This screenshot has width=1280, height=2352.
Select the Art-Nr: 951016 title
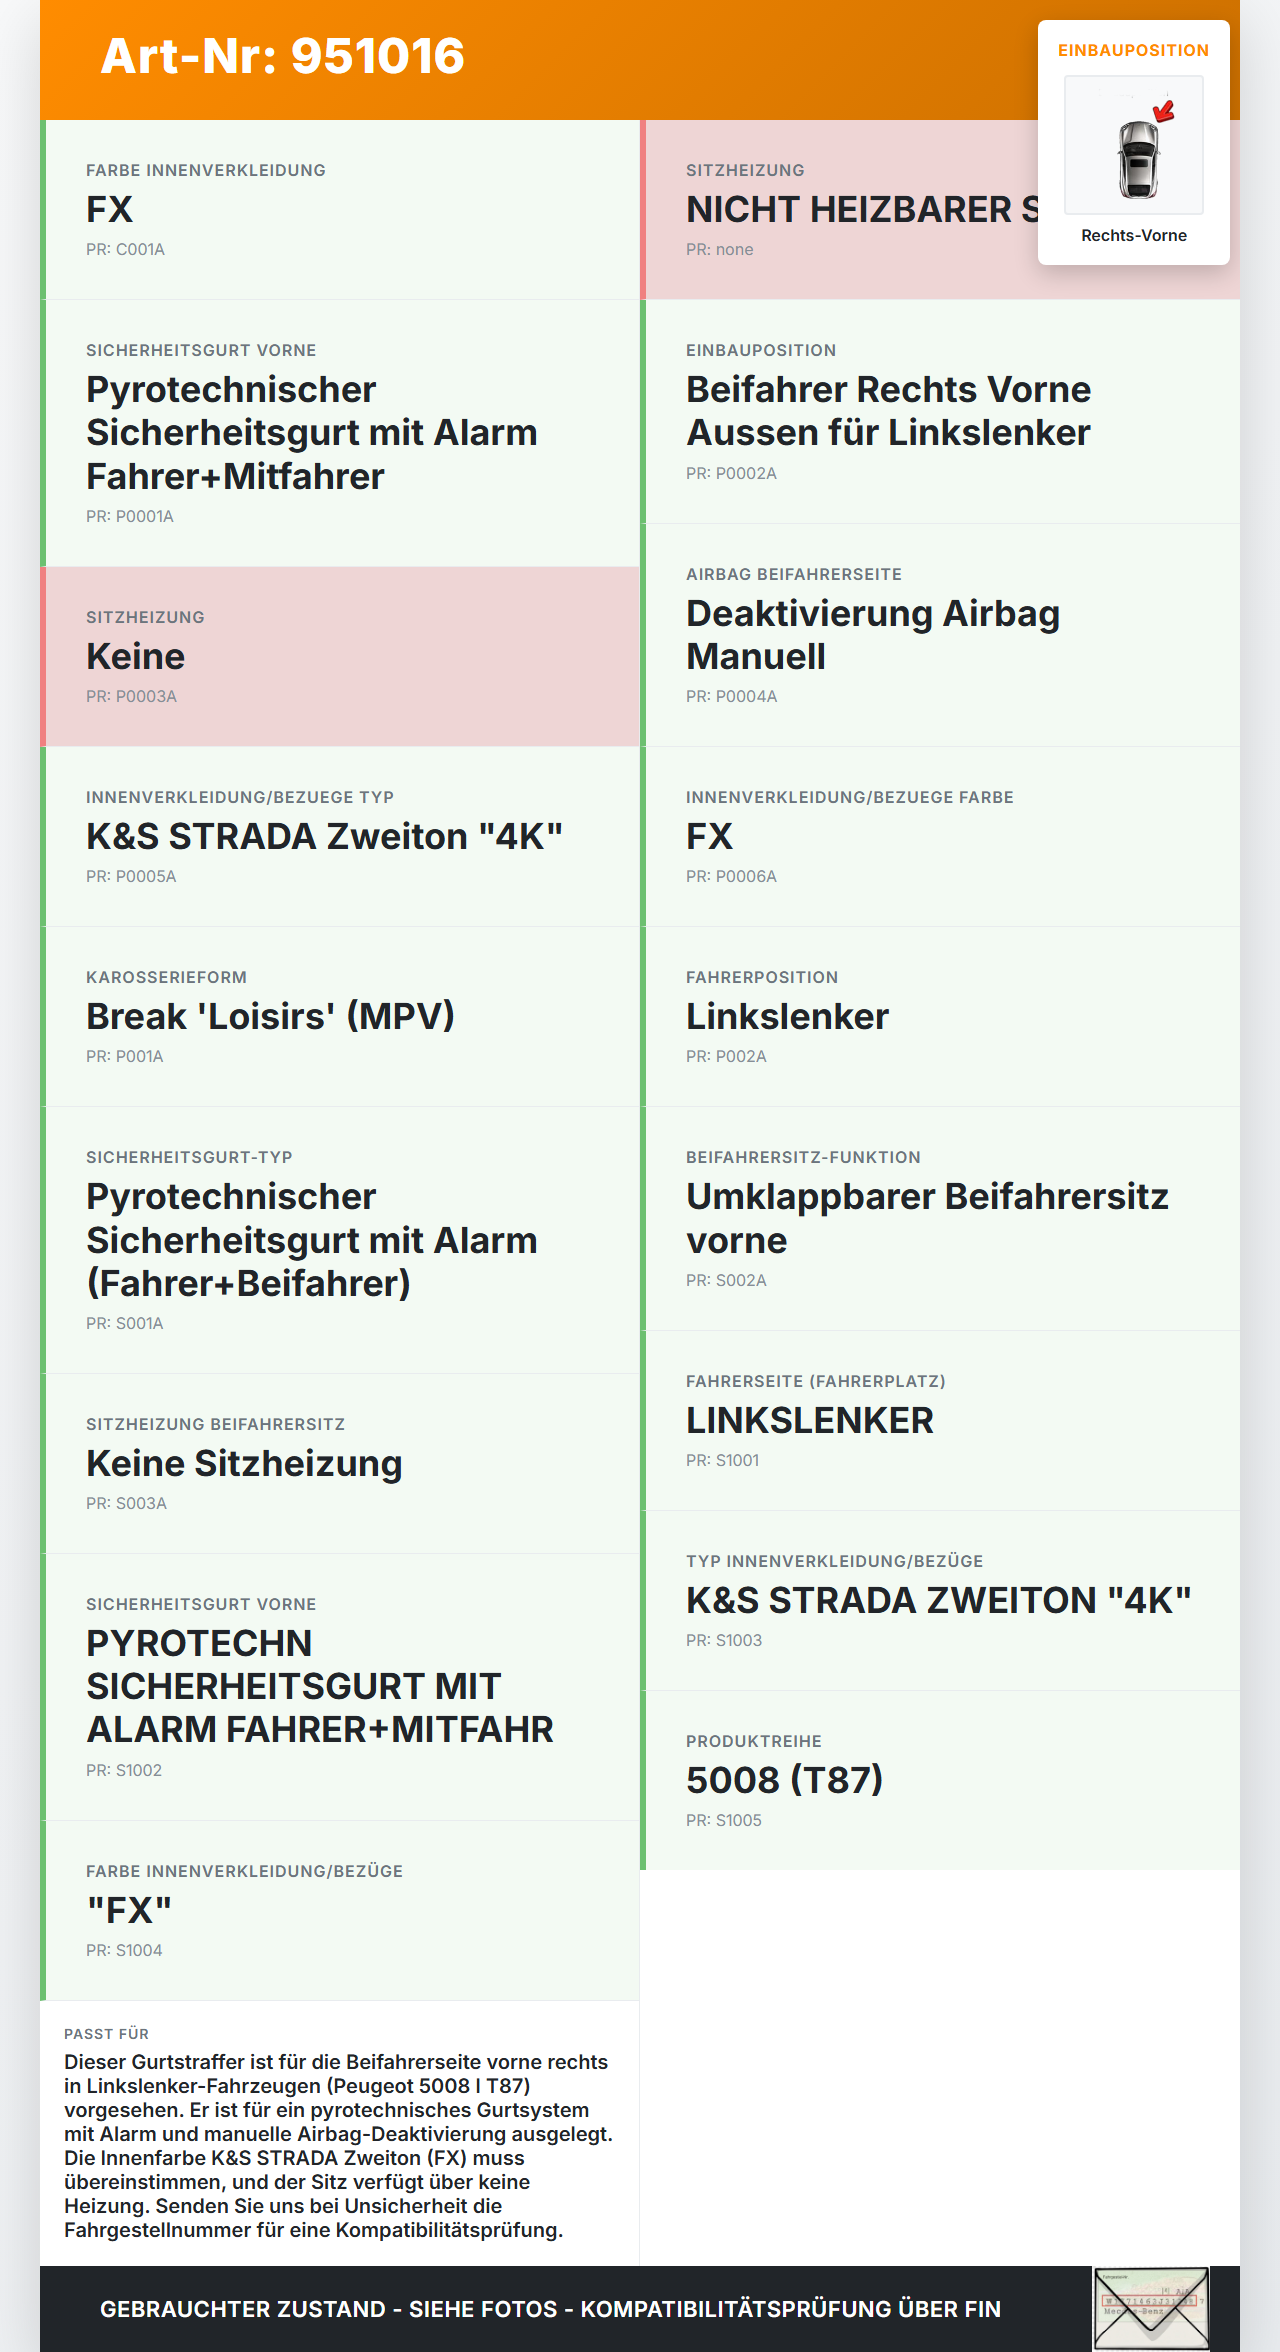[x=283, y=56]
